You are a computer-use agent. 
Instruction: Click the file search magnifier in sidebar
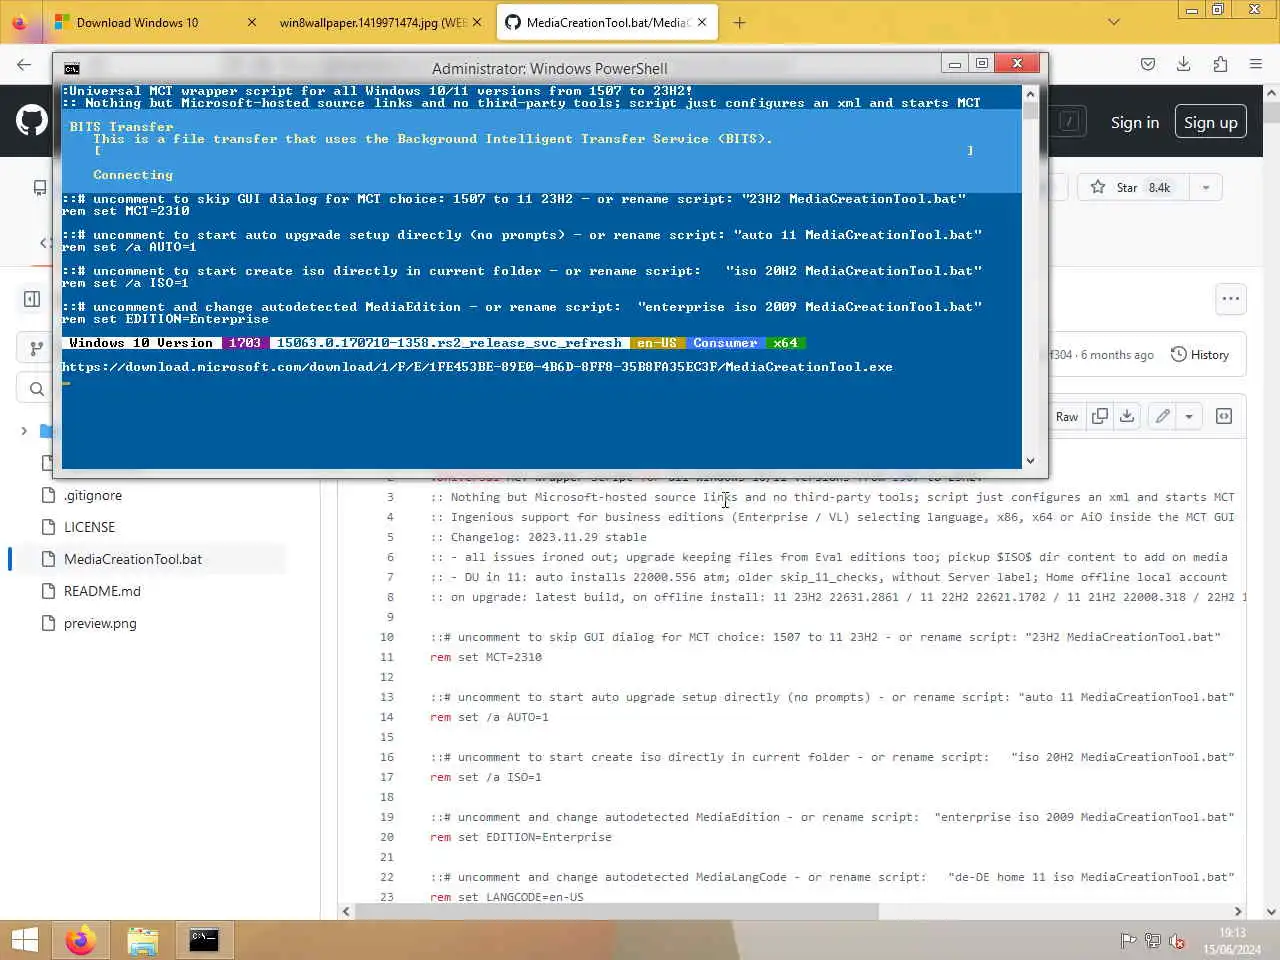tap(37, 389)
